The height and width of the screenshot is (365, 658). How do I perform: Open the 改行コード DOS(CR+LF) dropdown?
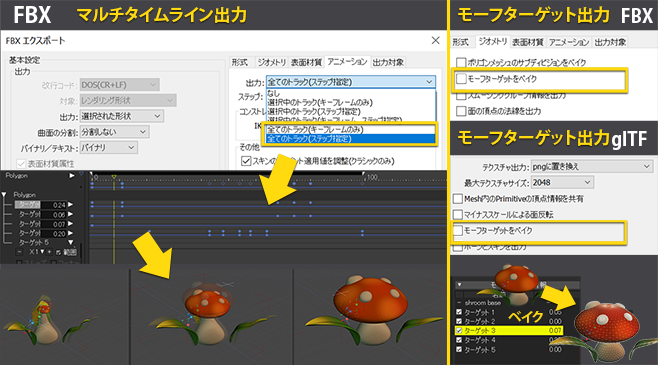120,85
